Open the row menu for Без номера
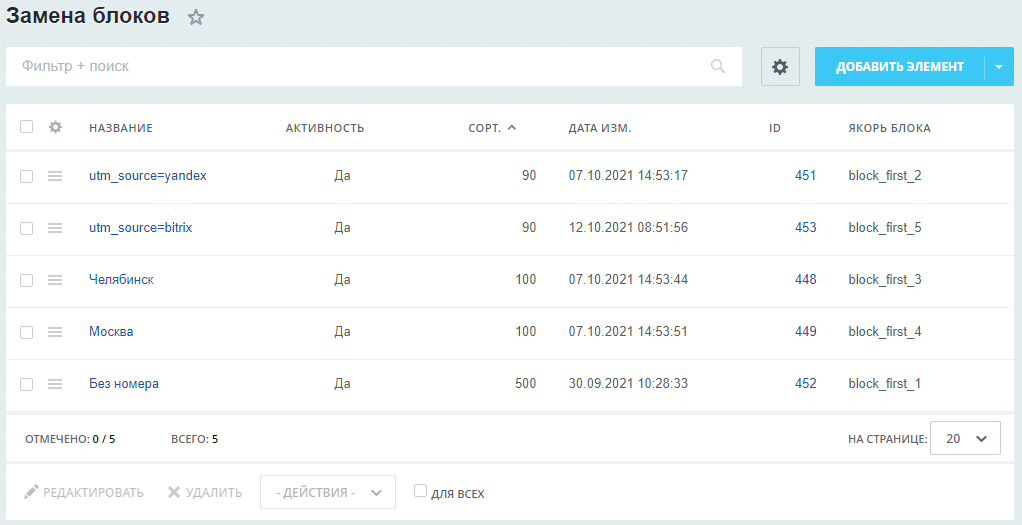Viewport: 1022px width, 525px height. click(x=55, y=384)
